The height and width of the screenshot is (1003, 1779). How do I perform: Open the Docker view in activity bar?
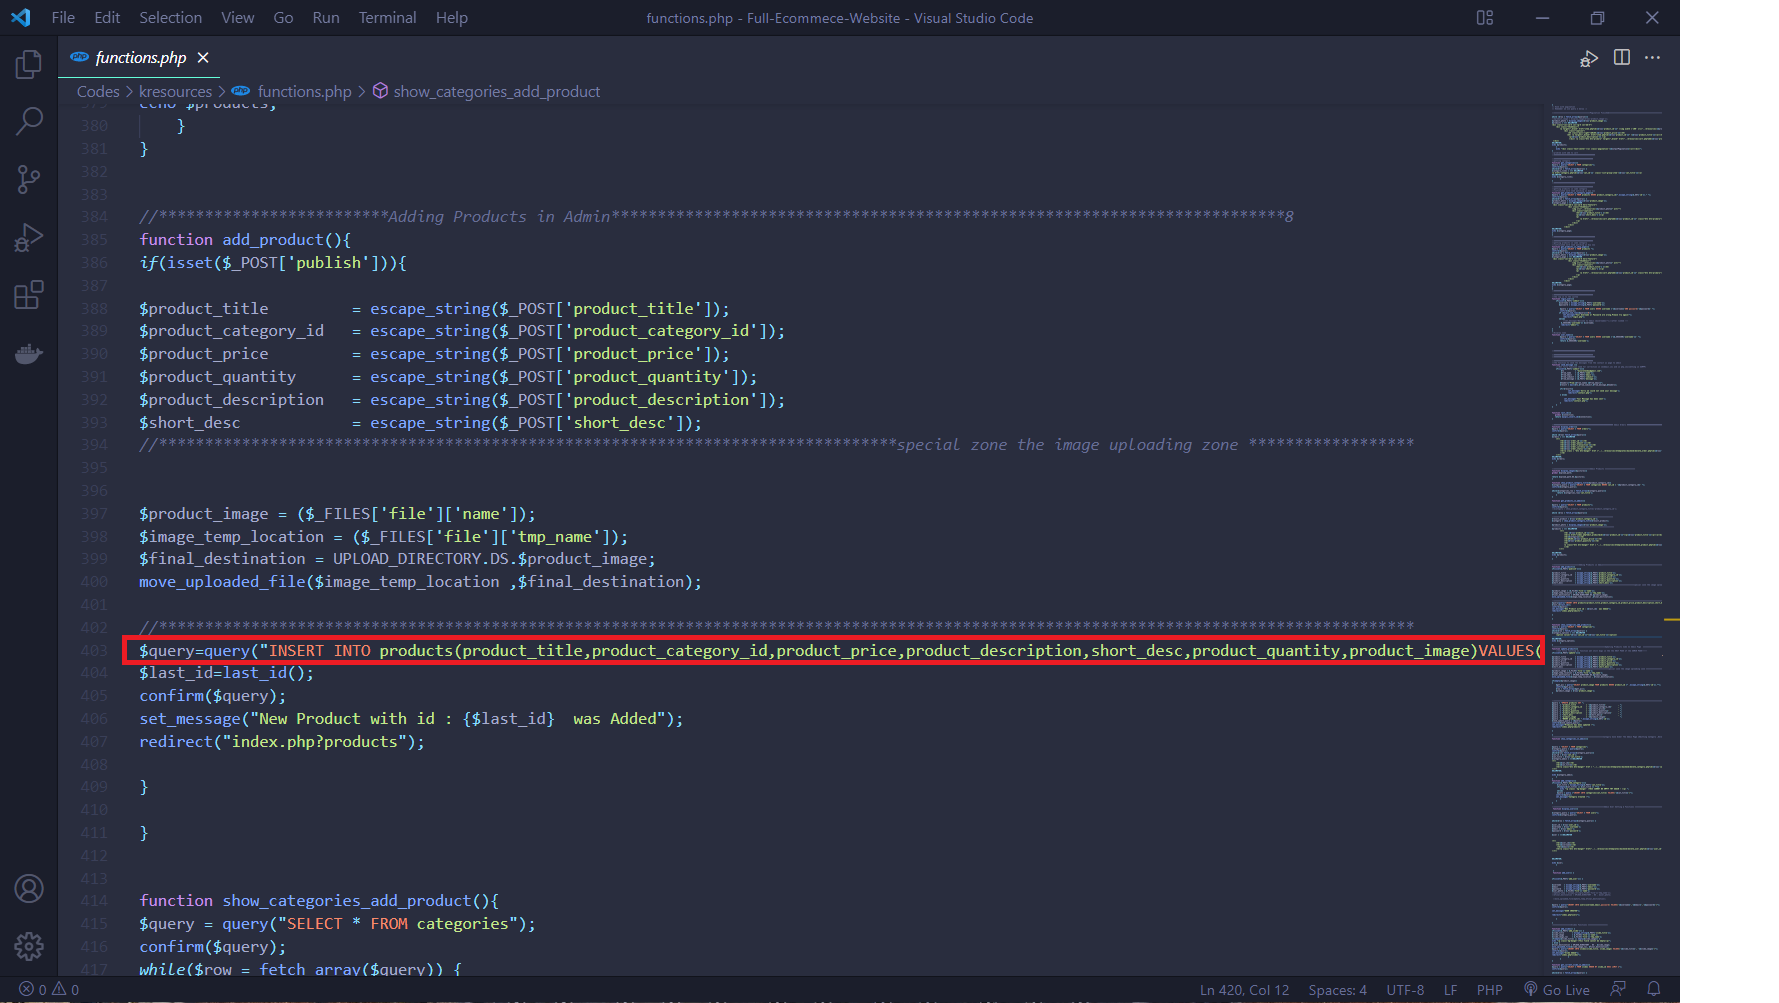[29, 353]
